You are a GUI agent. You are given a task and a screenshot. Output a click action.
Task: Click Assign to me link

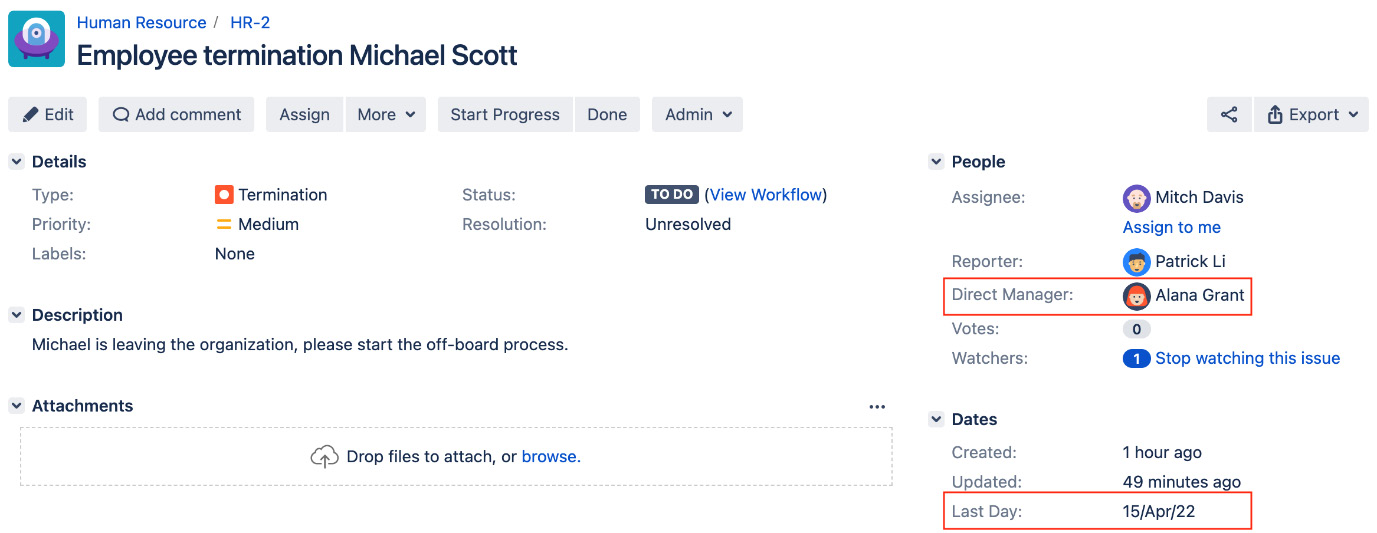tap(1171, 227)
